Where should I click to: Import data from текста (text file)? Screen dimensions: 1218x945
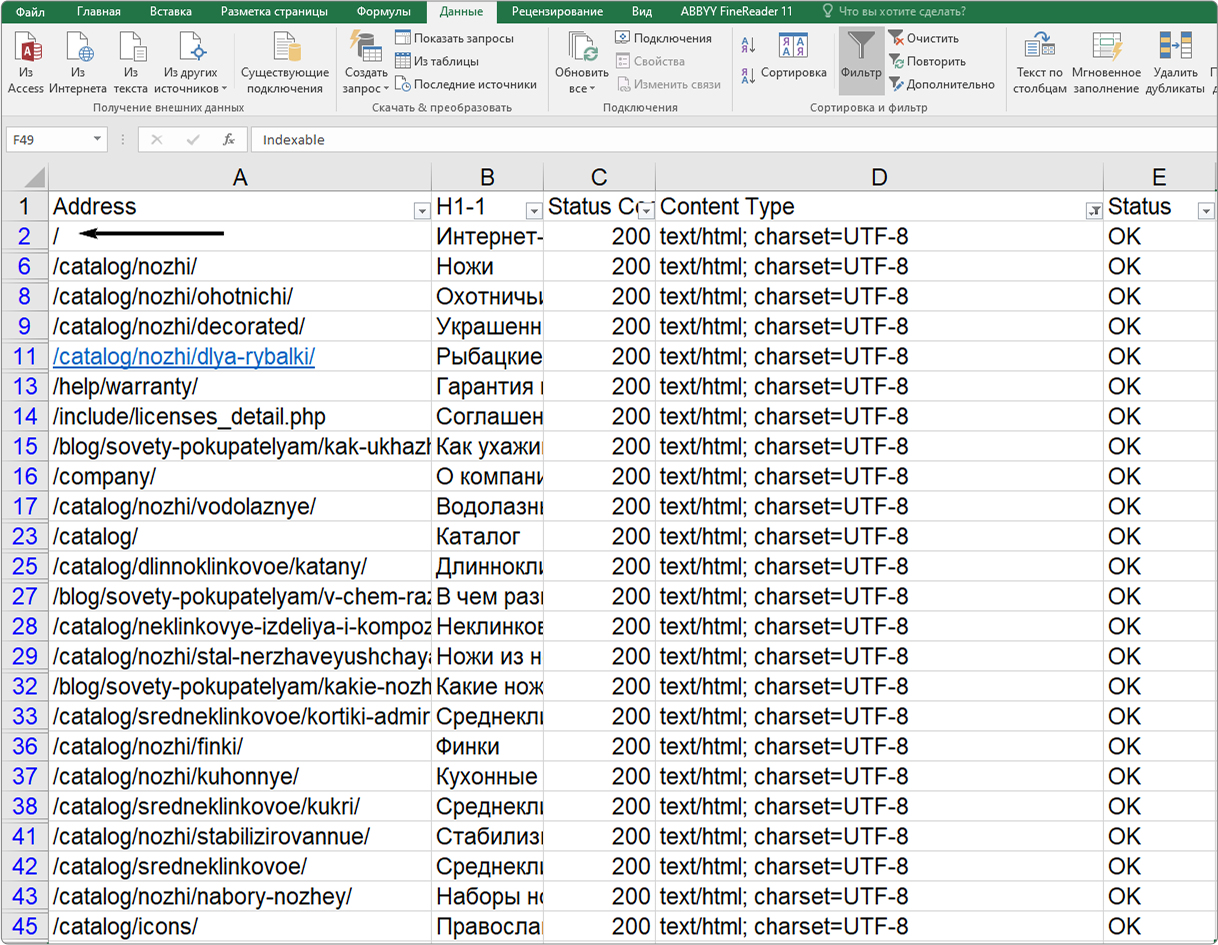pos(131,63)
